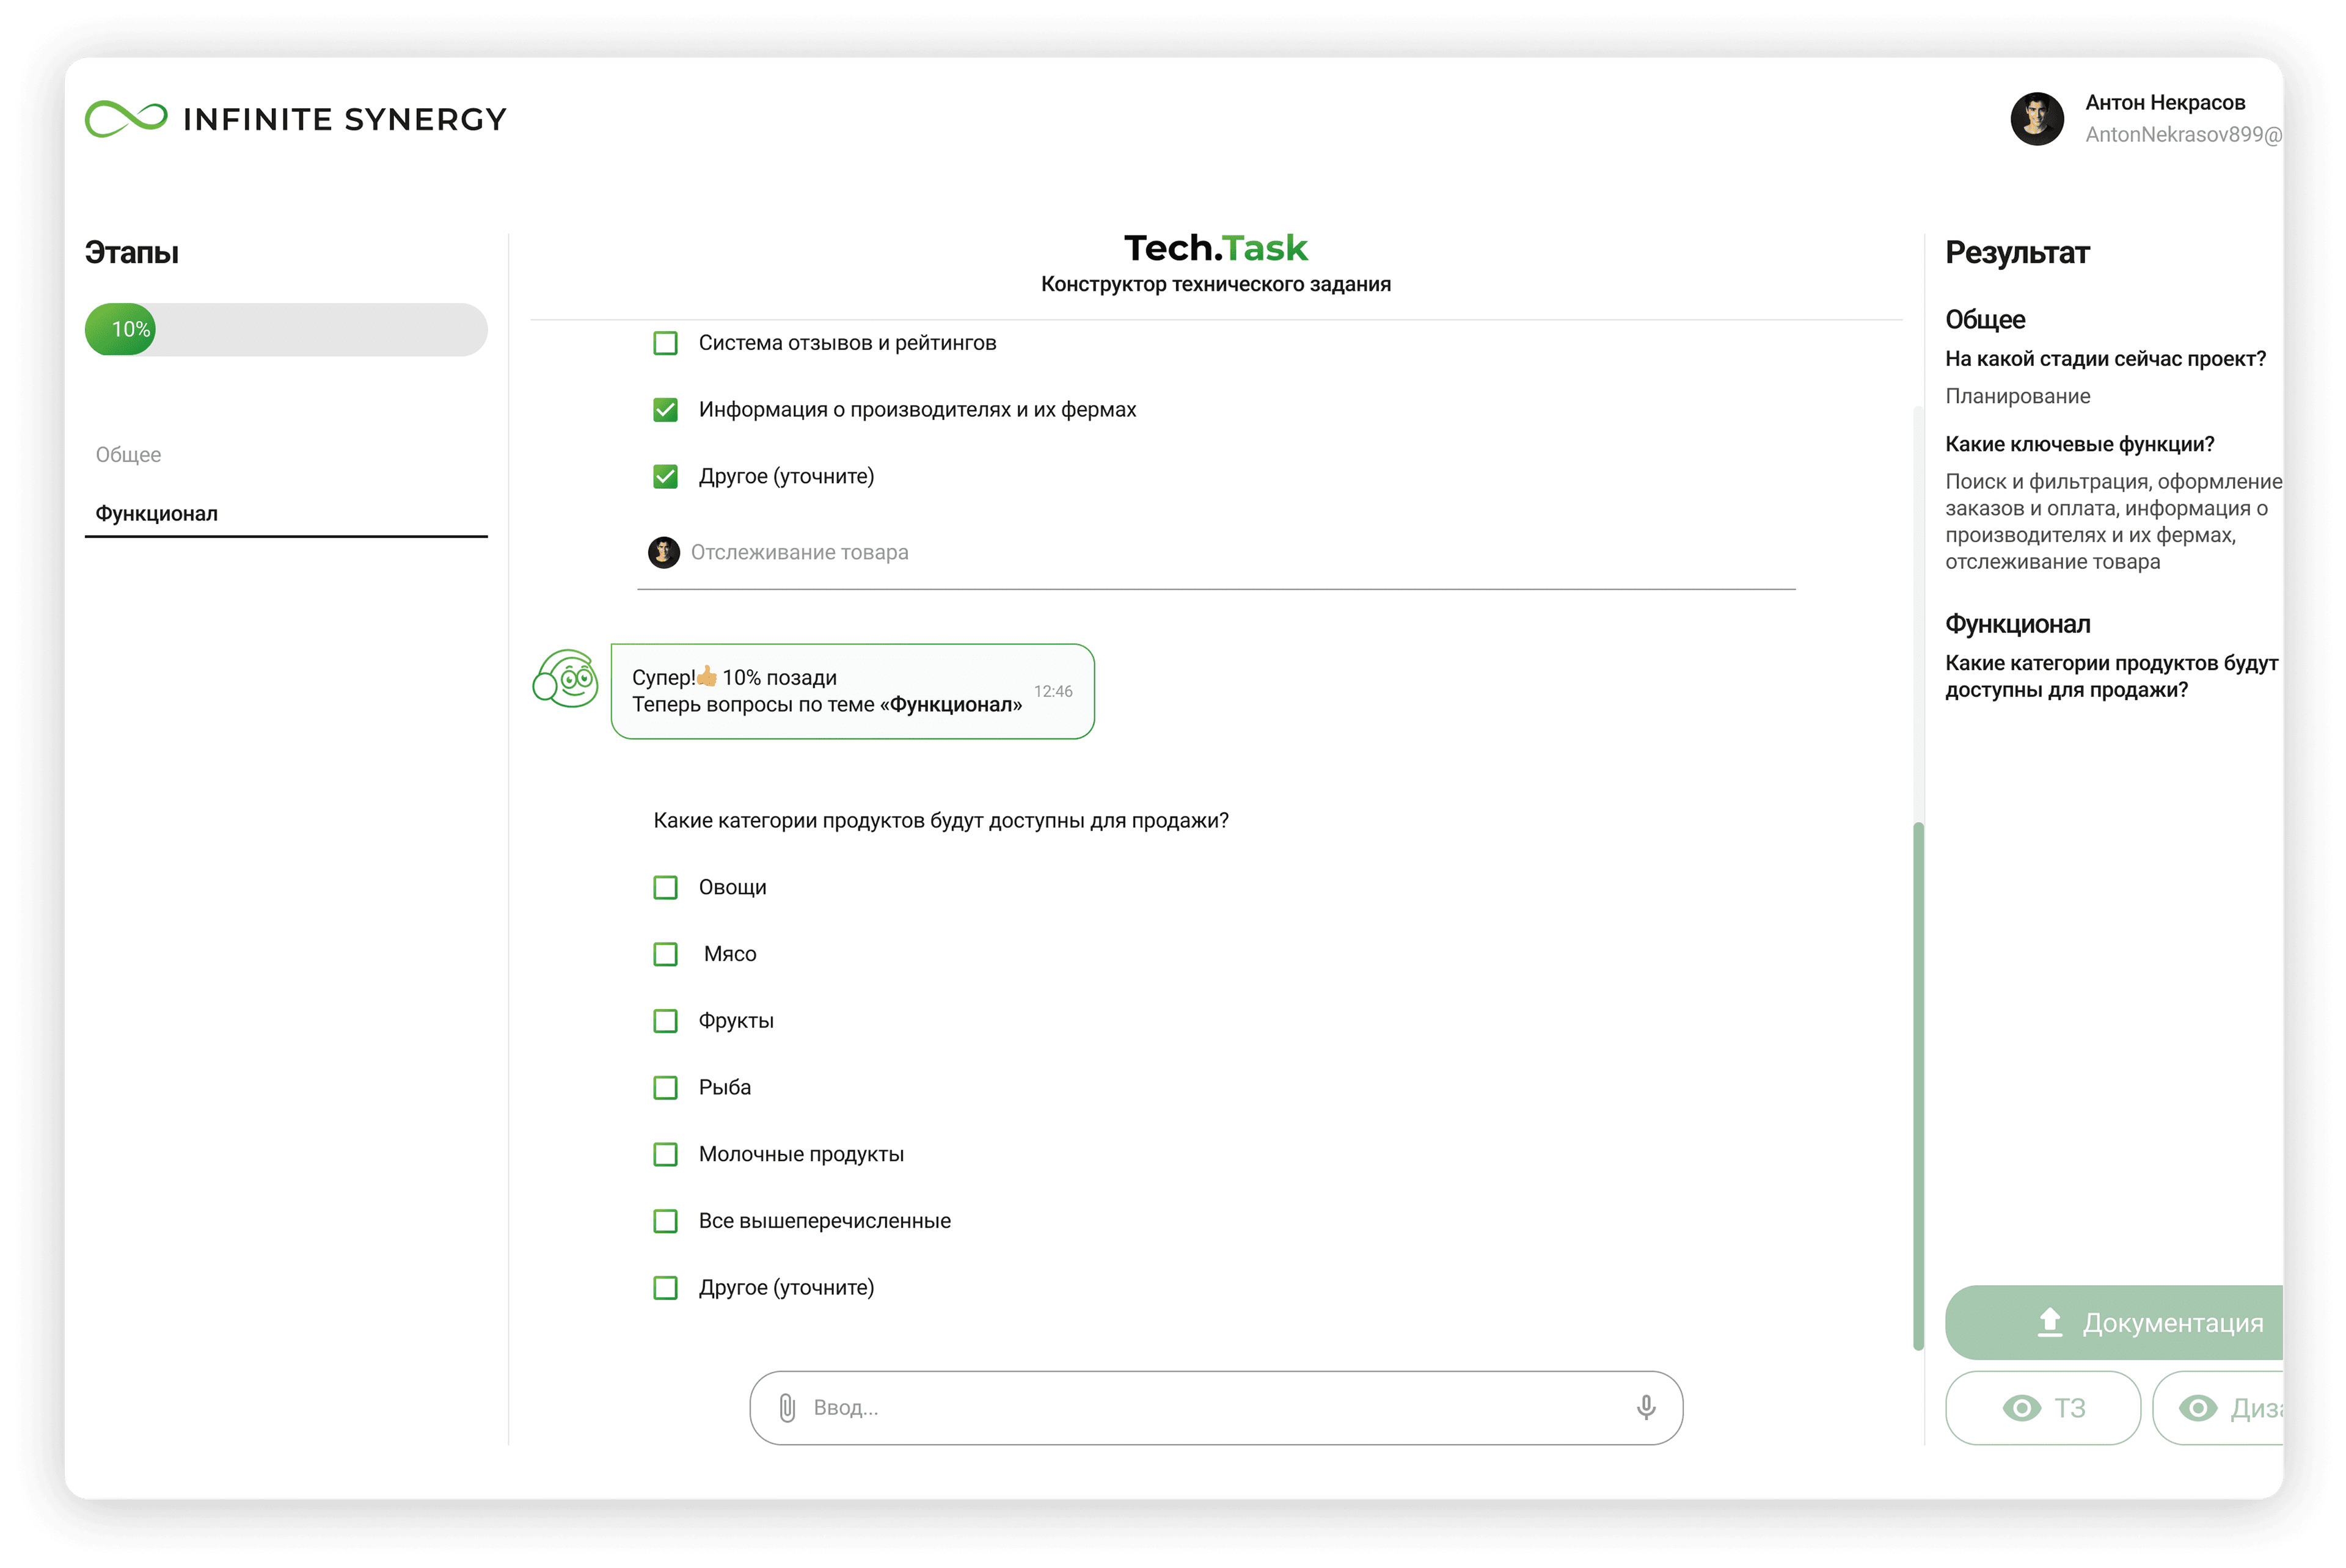
Task: Click the eye icon on ТЗ button
Action: tap(2021, 1408)
